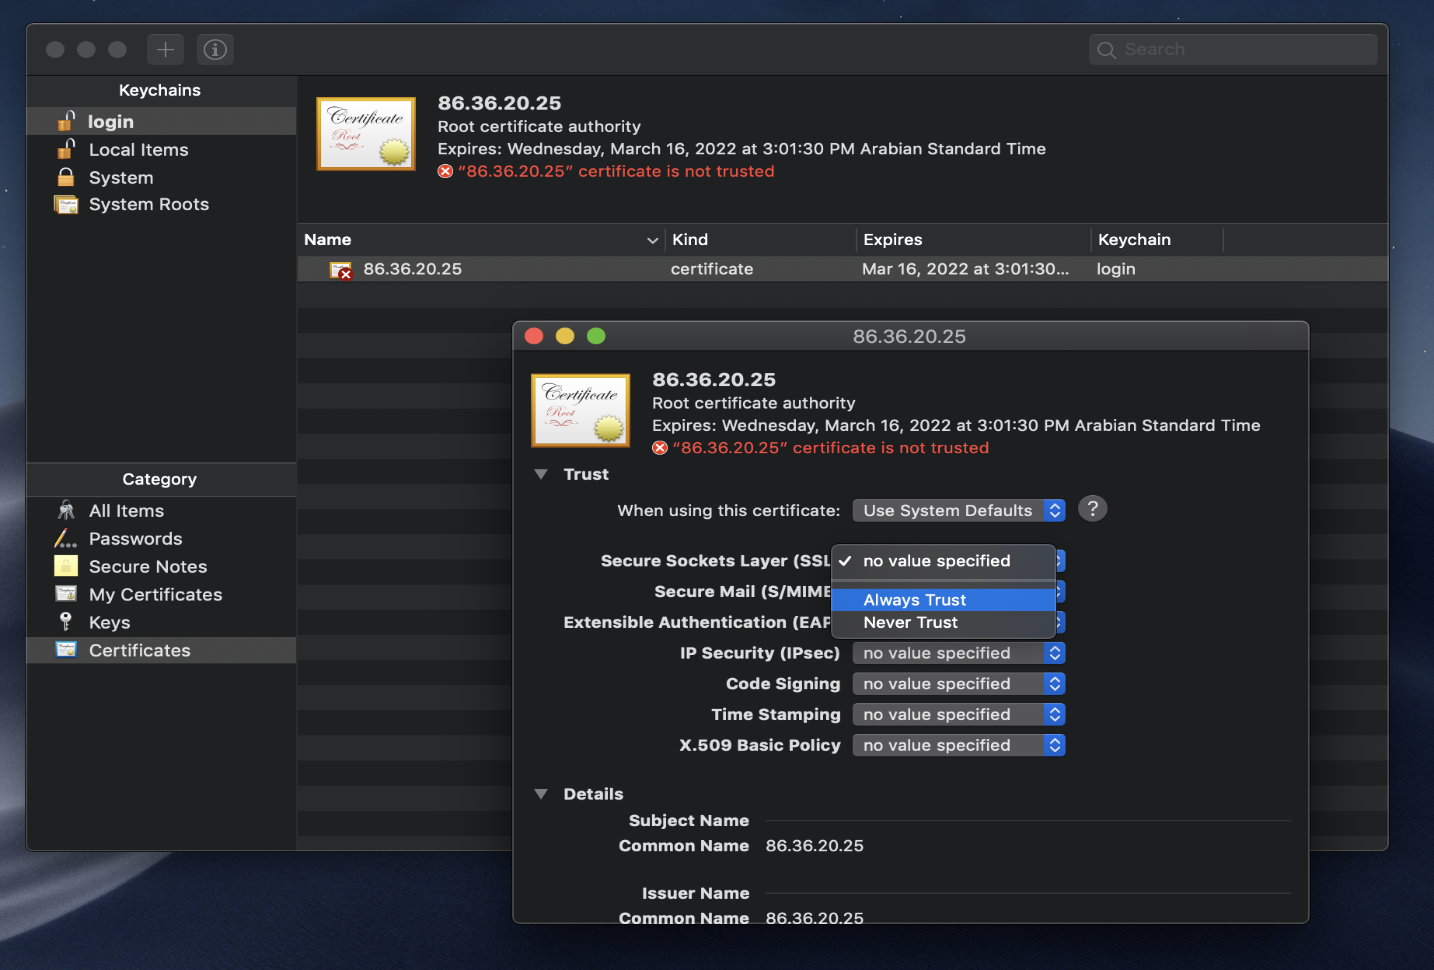Open trust settings help with question mark button

[1093, 509]
